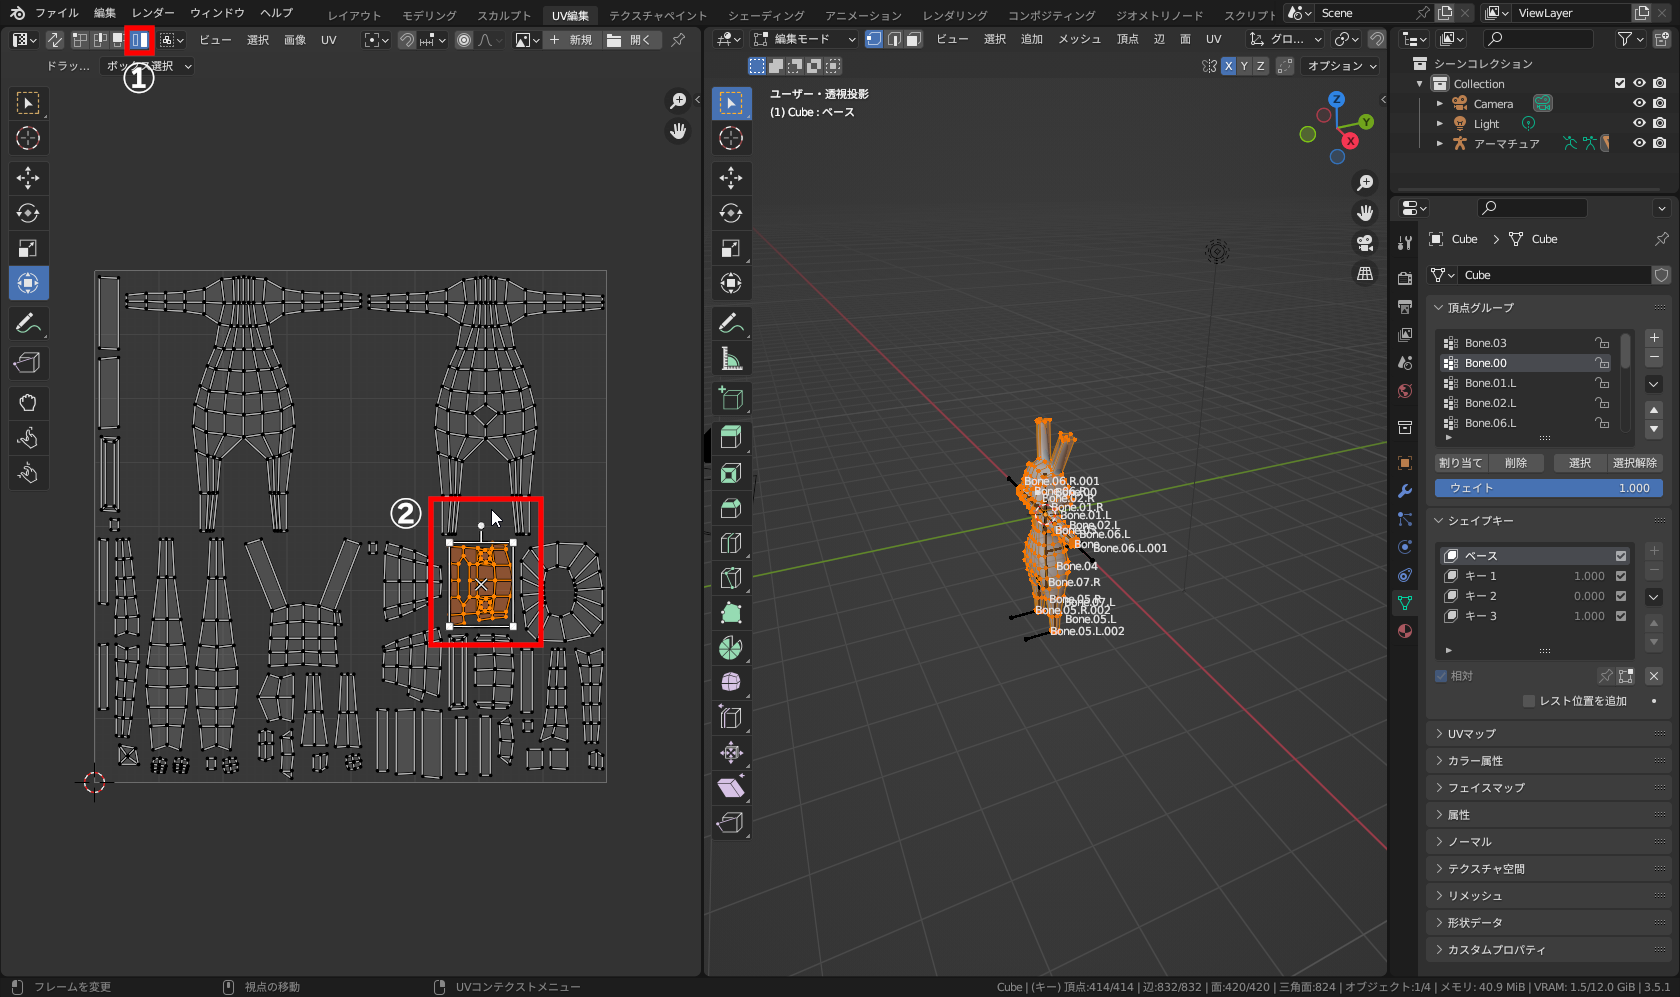Click the 選択解除 button
Image resolution: width=1680 pixels, height=997 pixels.
coord(1635,463)
